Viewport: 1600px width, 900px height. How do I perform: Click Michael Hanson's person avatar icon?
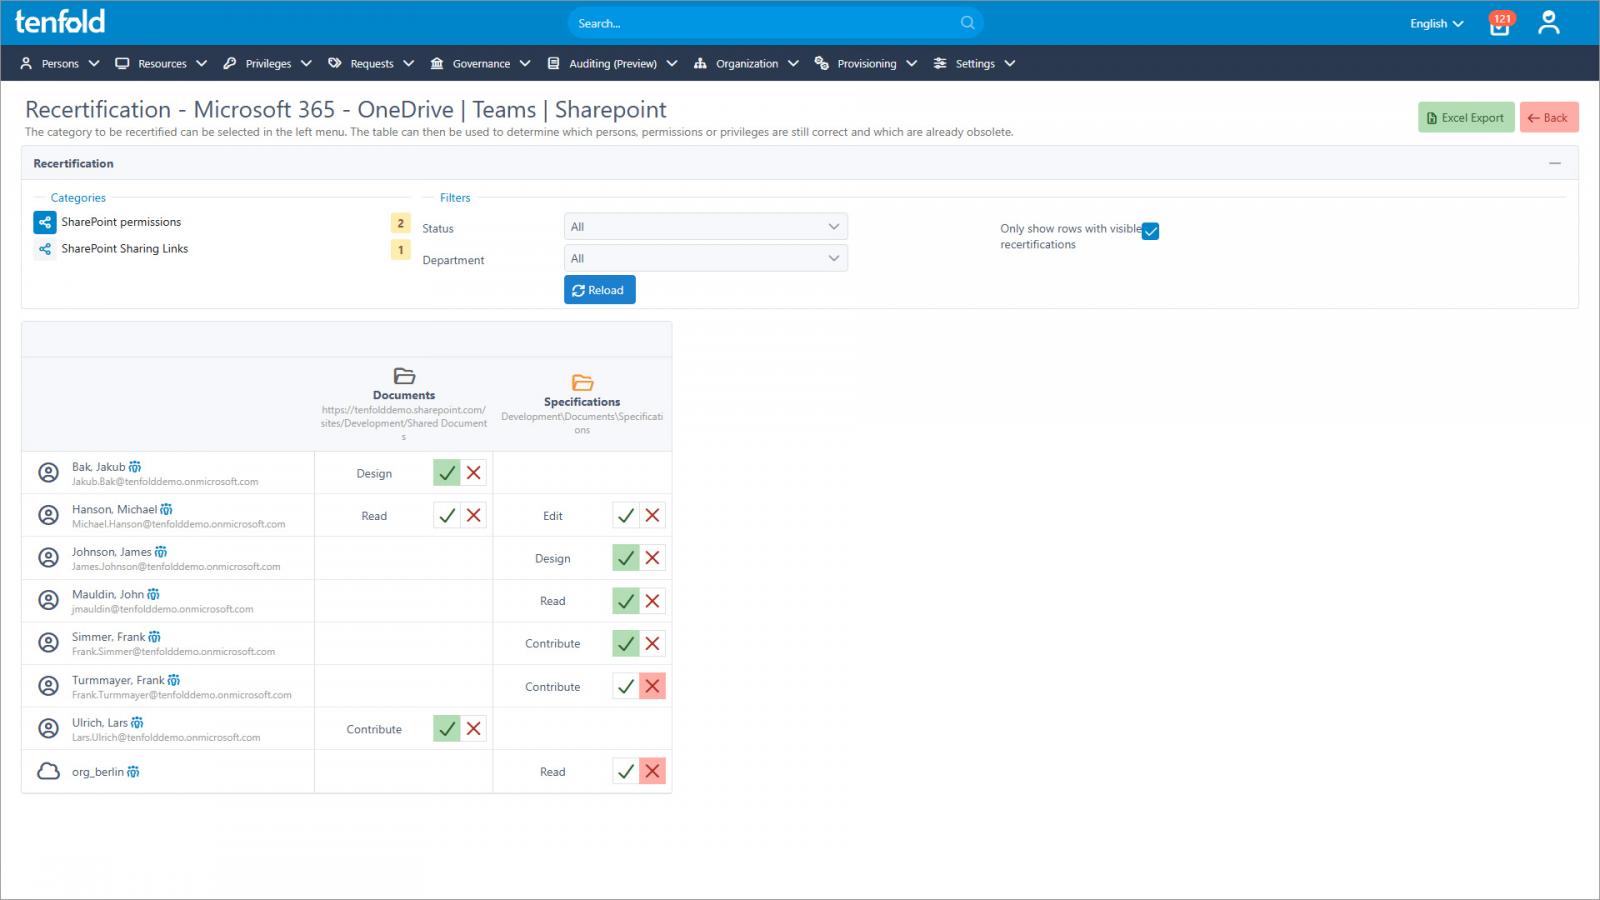pos(48,515)
